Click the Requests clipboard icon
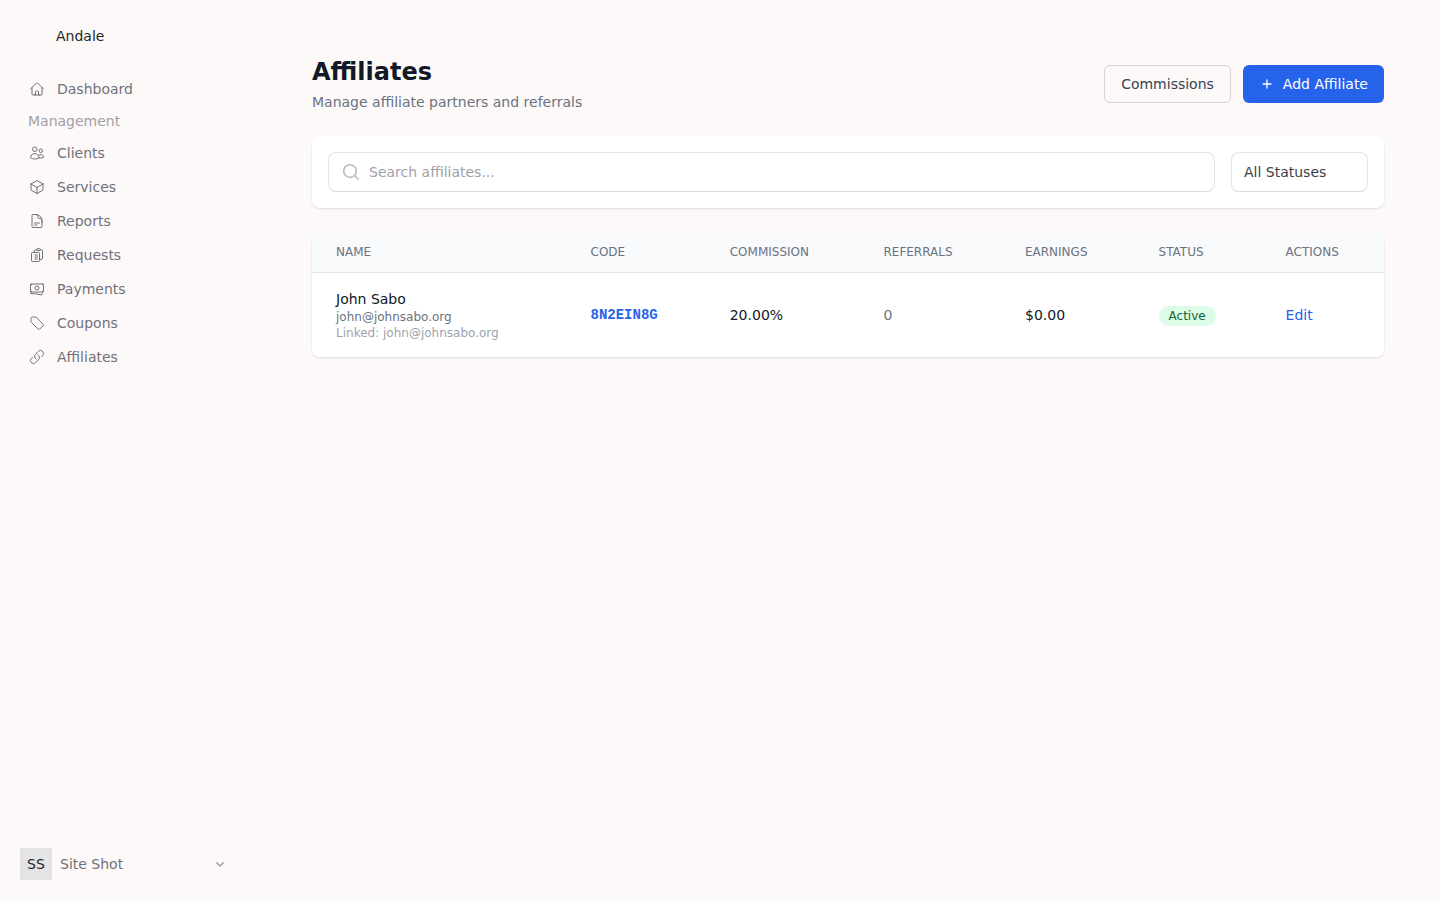Image resolution: width=1440 pixels, height=900 pixels. 37,255
